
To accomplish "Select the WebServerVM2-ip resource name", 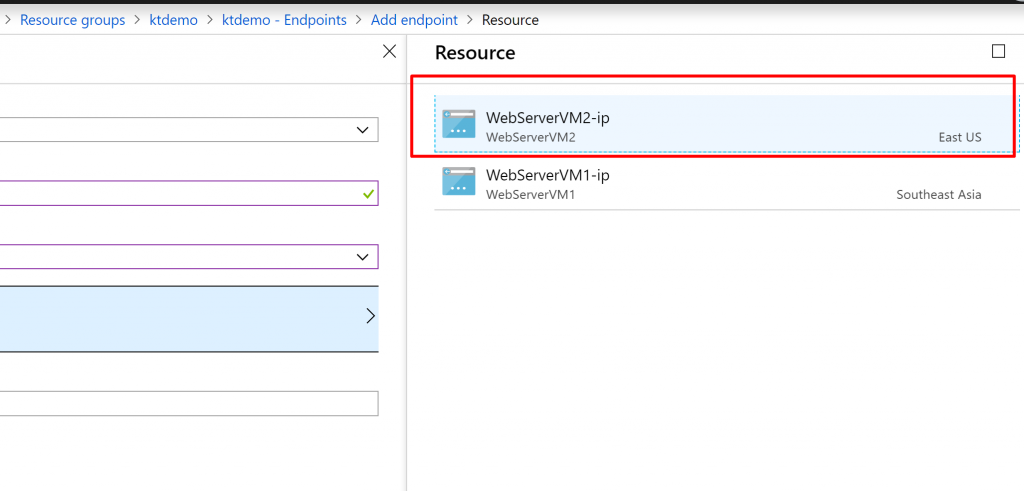I will point(548,118).
